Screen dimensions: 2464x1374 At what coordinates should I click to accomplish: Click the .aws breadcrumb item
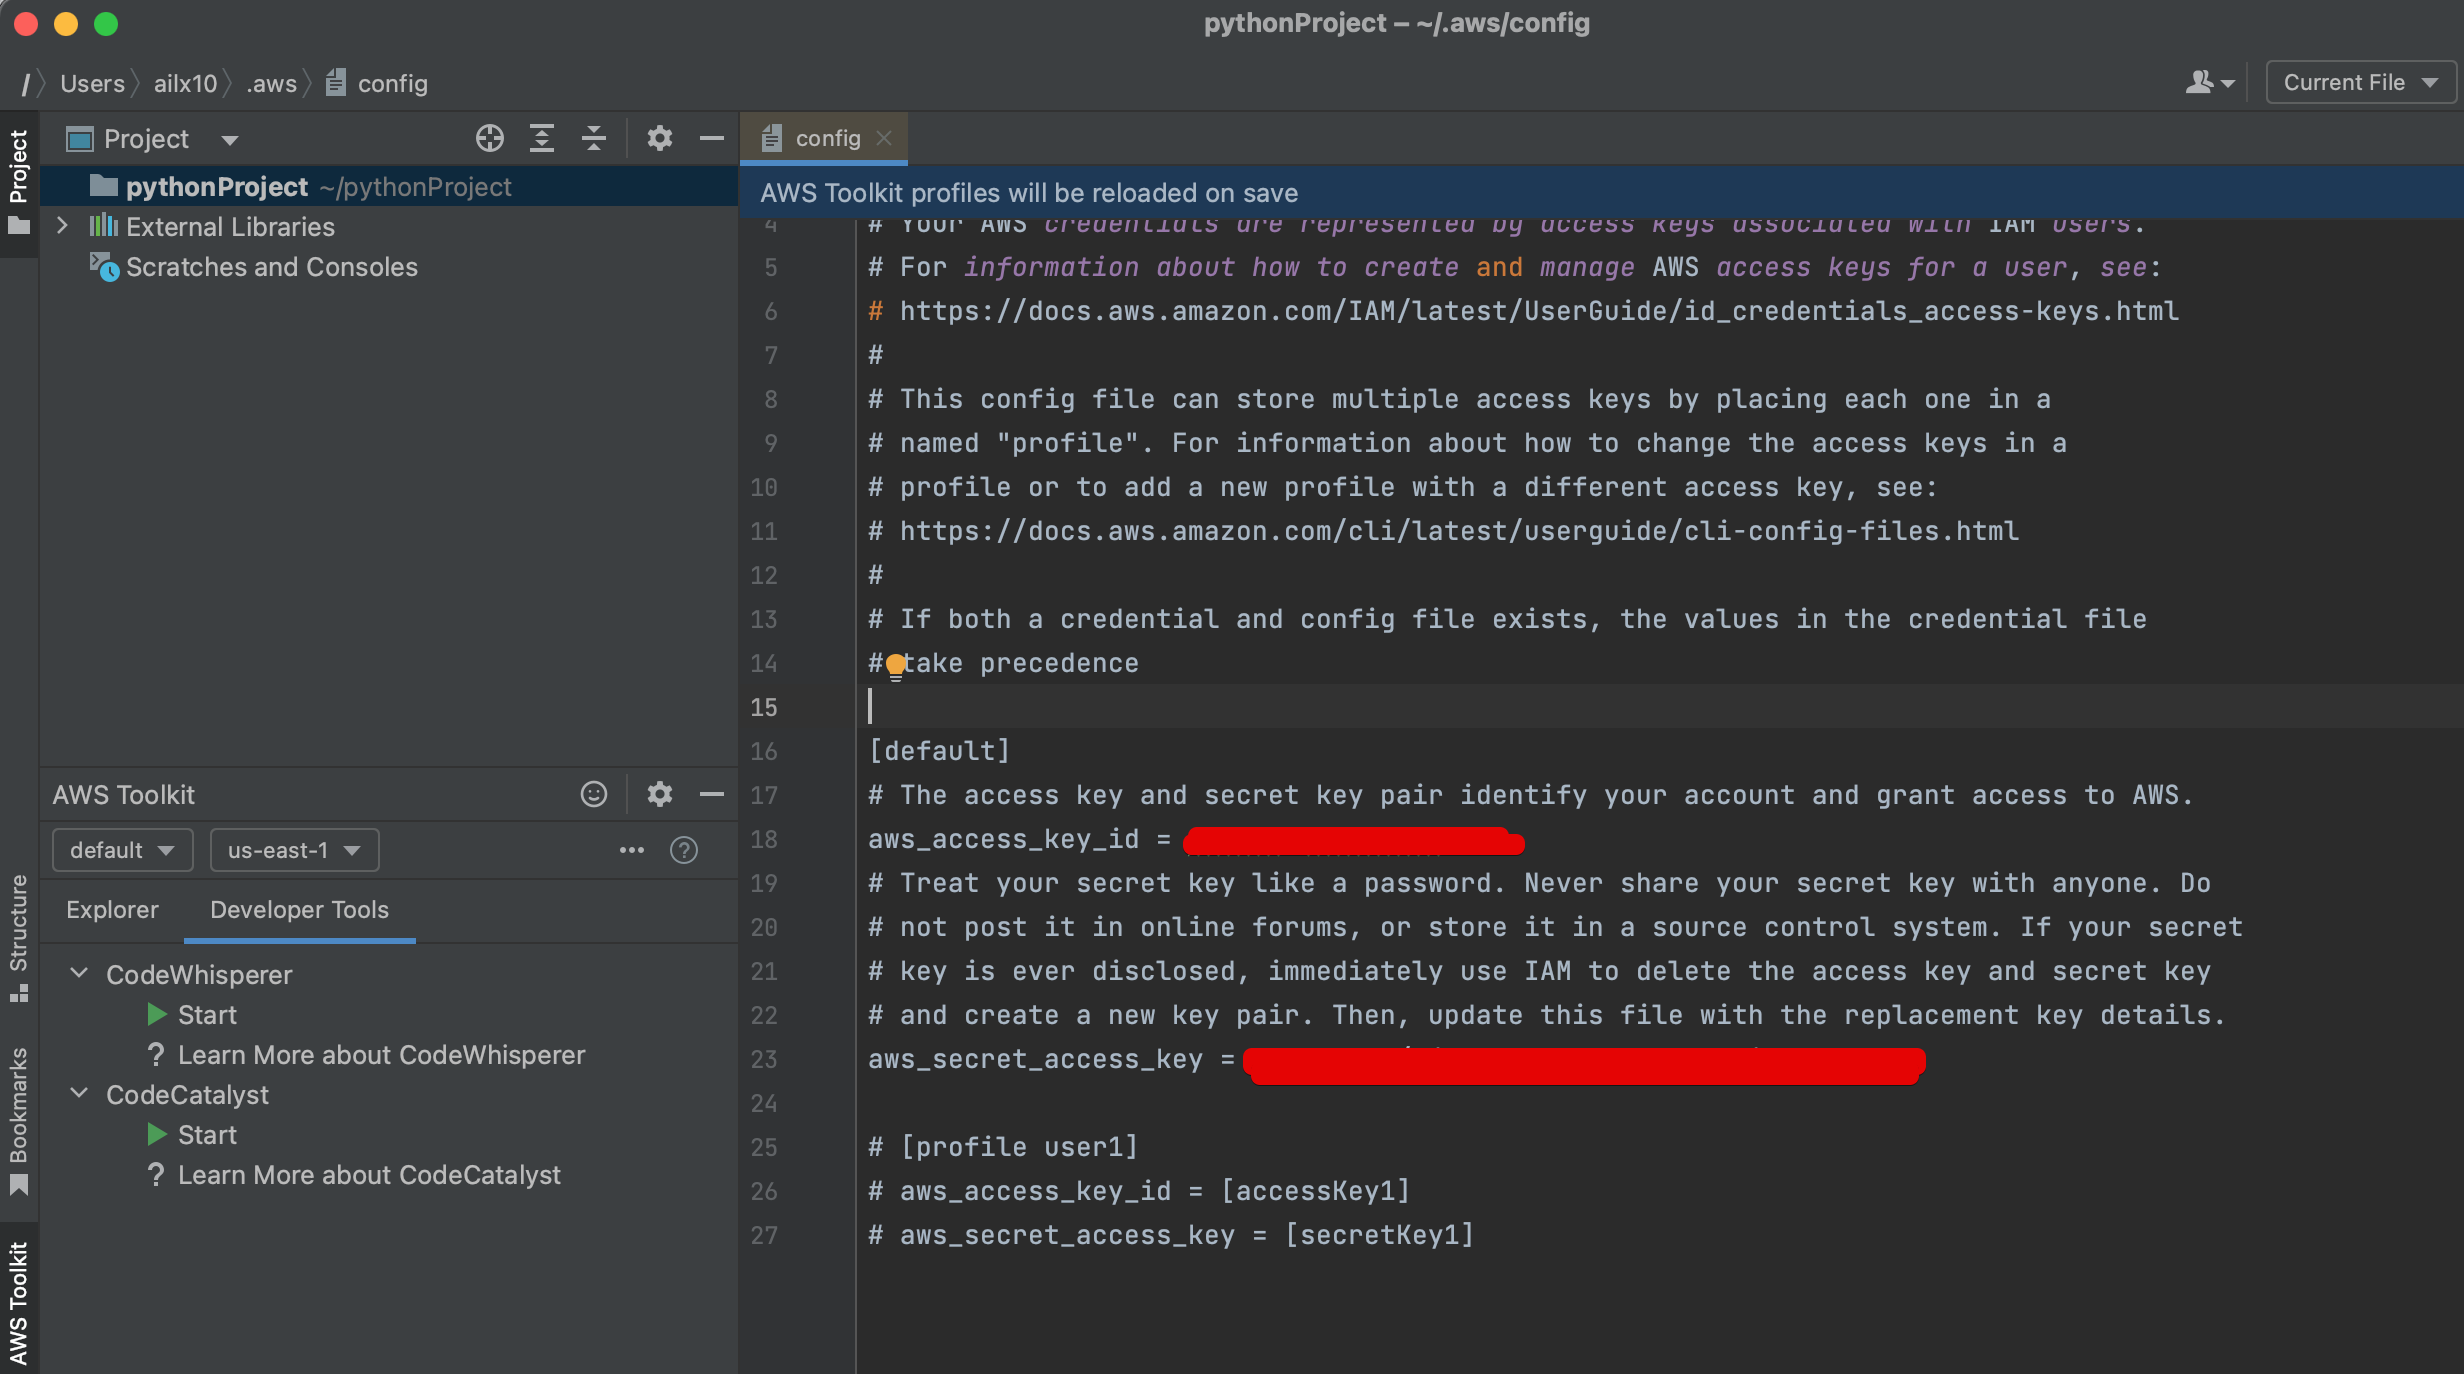270,83
